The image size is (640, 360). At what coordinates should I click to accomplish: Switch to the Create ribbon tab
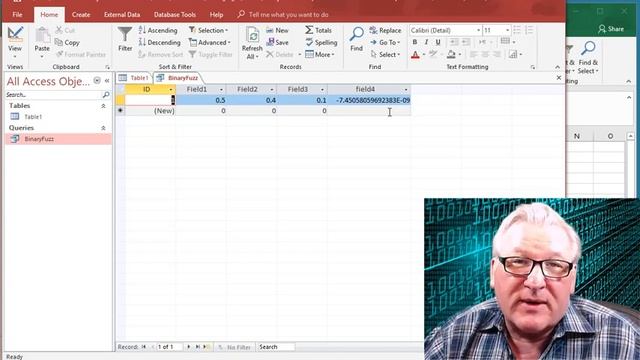[x=81, y=15]
